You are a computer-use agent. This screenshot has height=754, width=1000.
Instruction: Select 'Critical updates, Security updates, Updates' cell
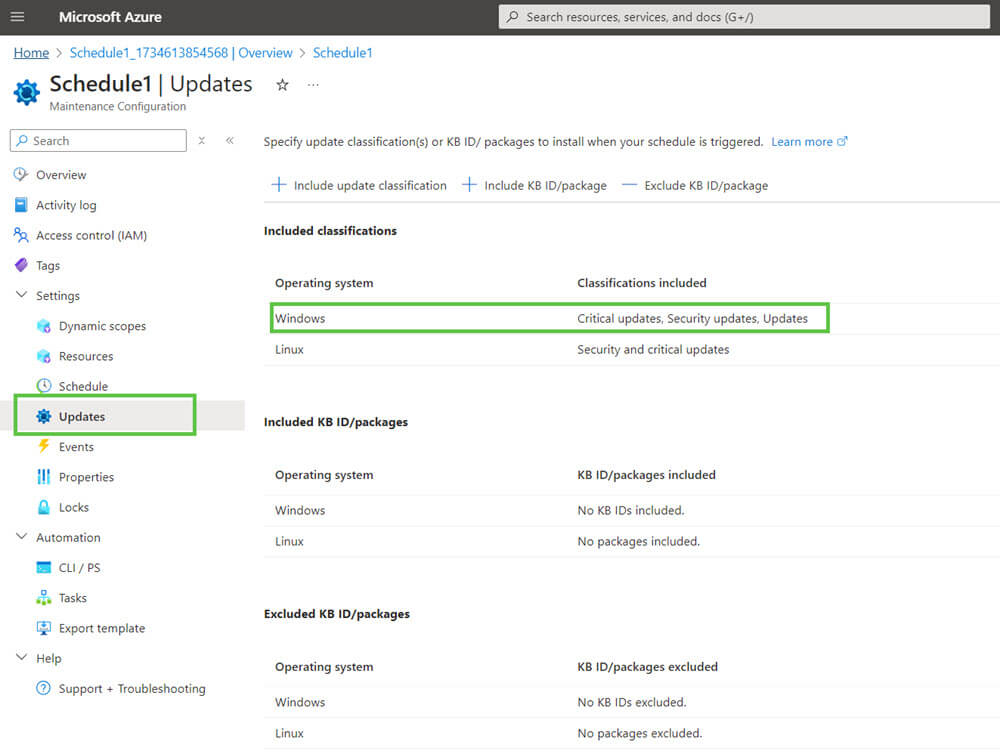pos(692,318)
